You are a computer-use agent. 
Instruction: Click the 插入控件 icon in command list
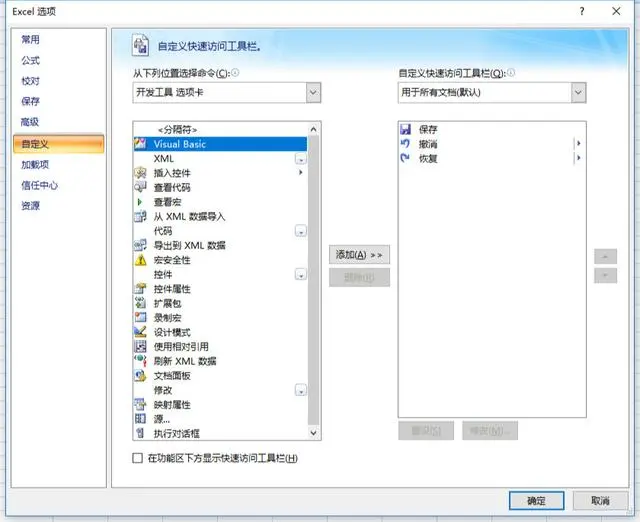pyautogui.click(x=140, y=173)
